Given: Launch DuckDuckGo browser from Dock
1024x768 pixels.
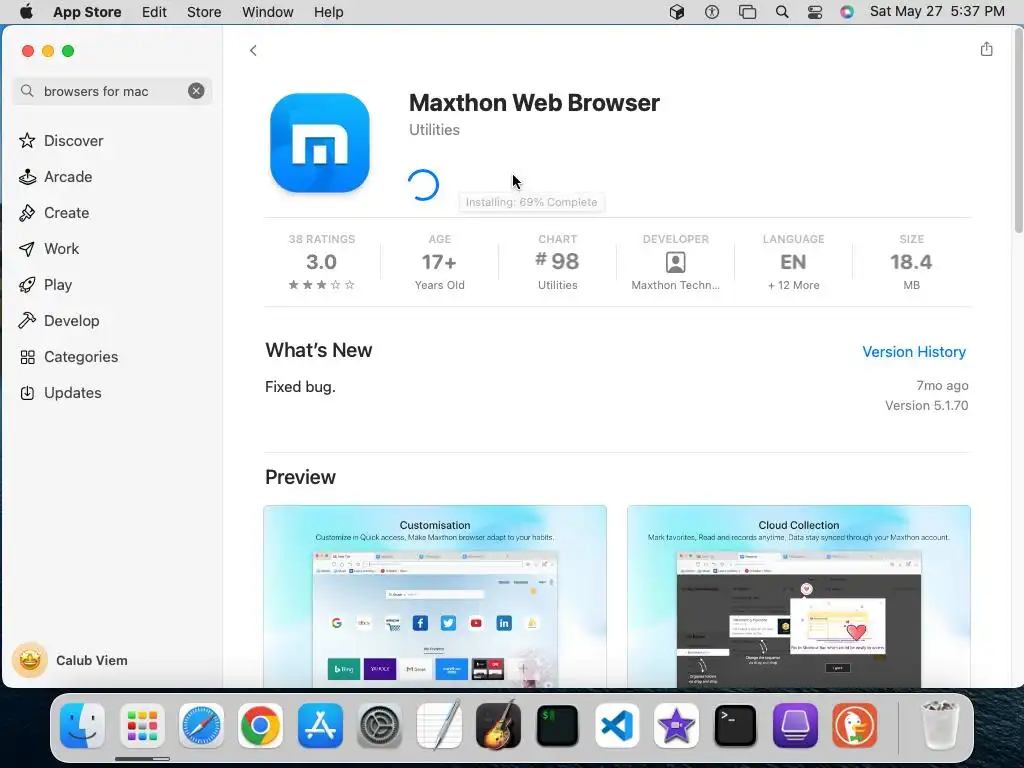Looking at the screenshot, I should (x=854, y=726).
